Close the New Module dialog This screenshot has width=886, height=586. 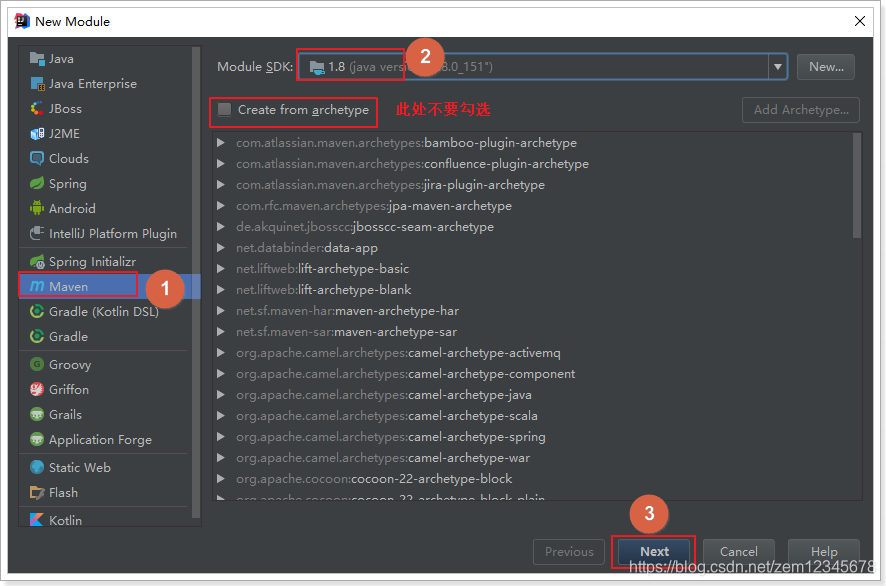(860, 21)
